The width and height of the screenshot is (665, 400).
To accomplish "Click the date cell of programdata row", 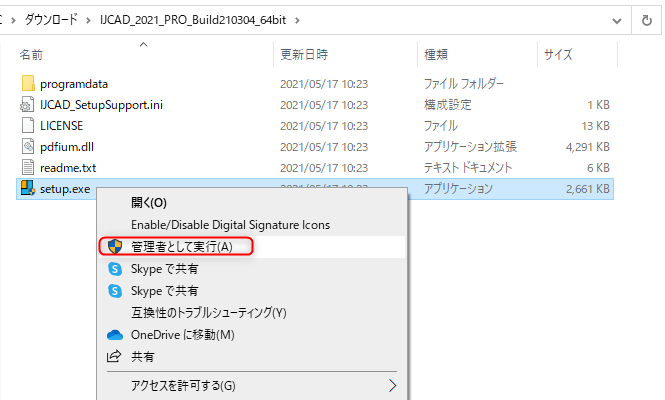I will tap(324, 84).
